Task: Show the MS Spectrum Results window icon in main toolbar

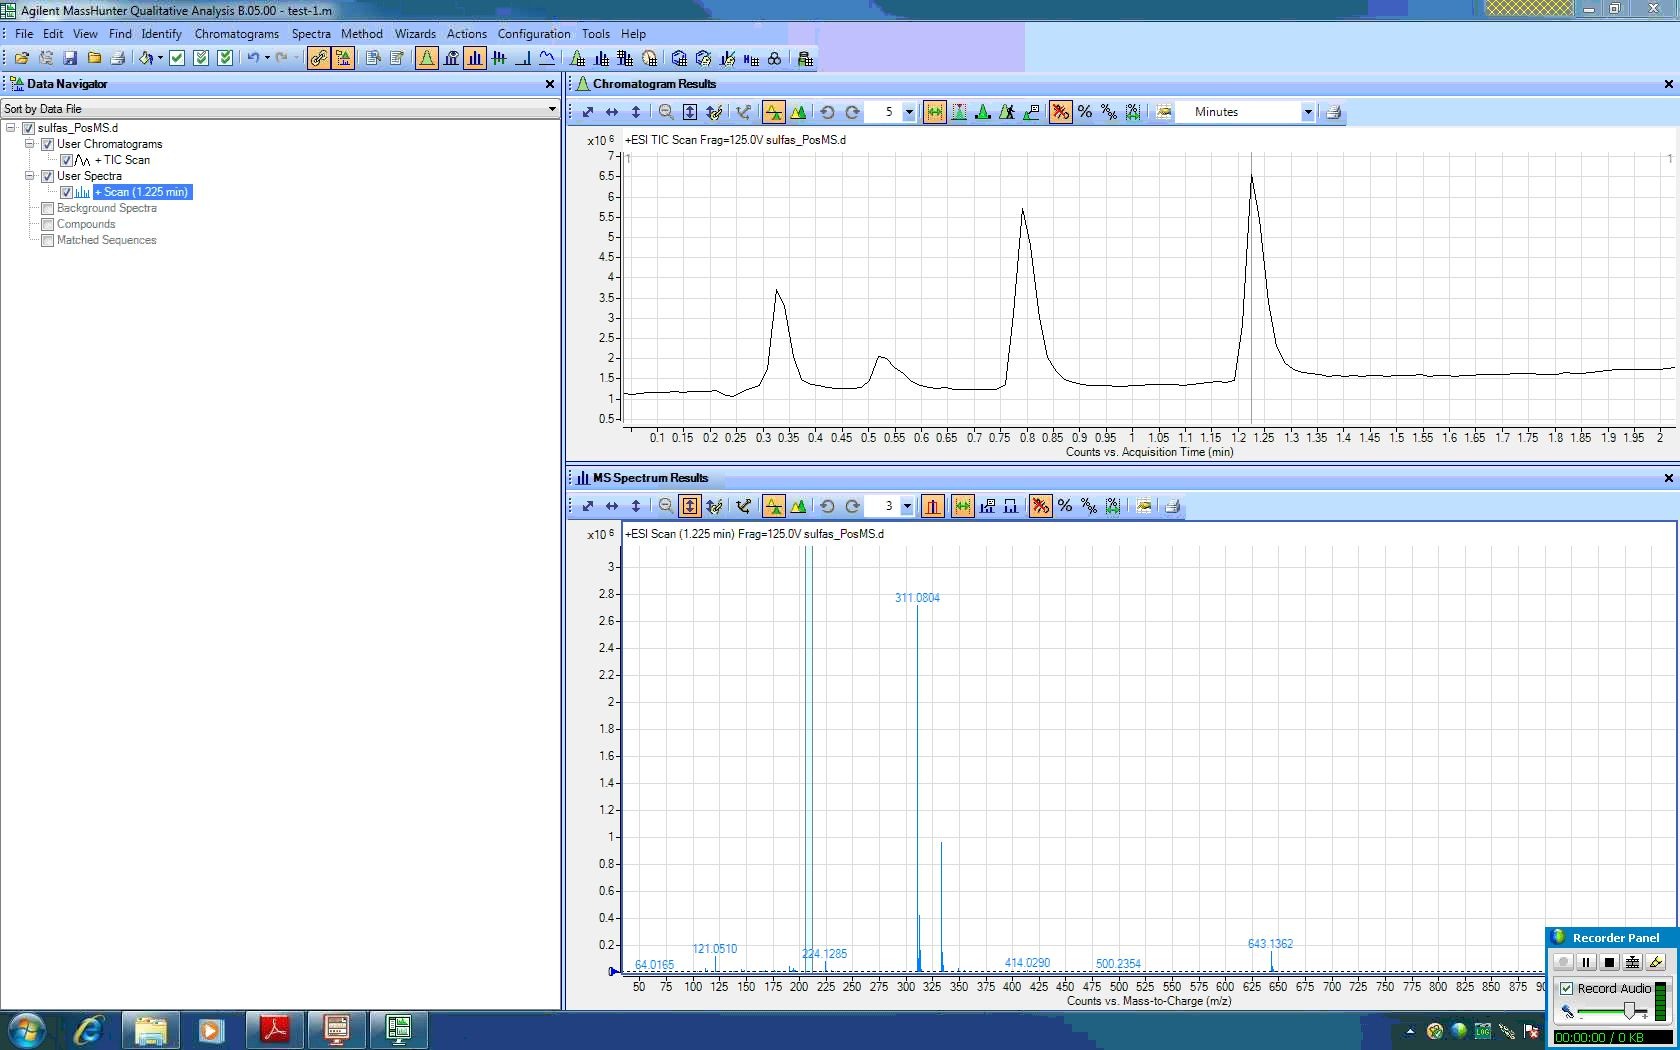Action: [475, 58]
